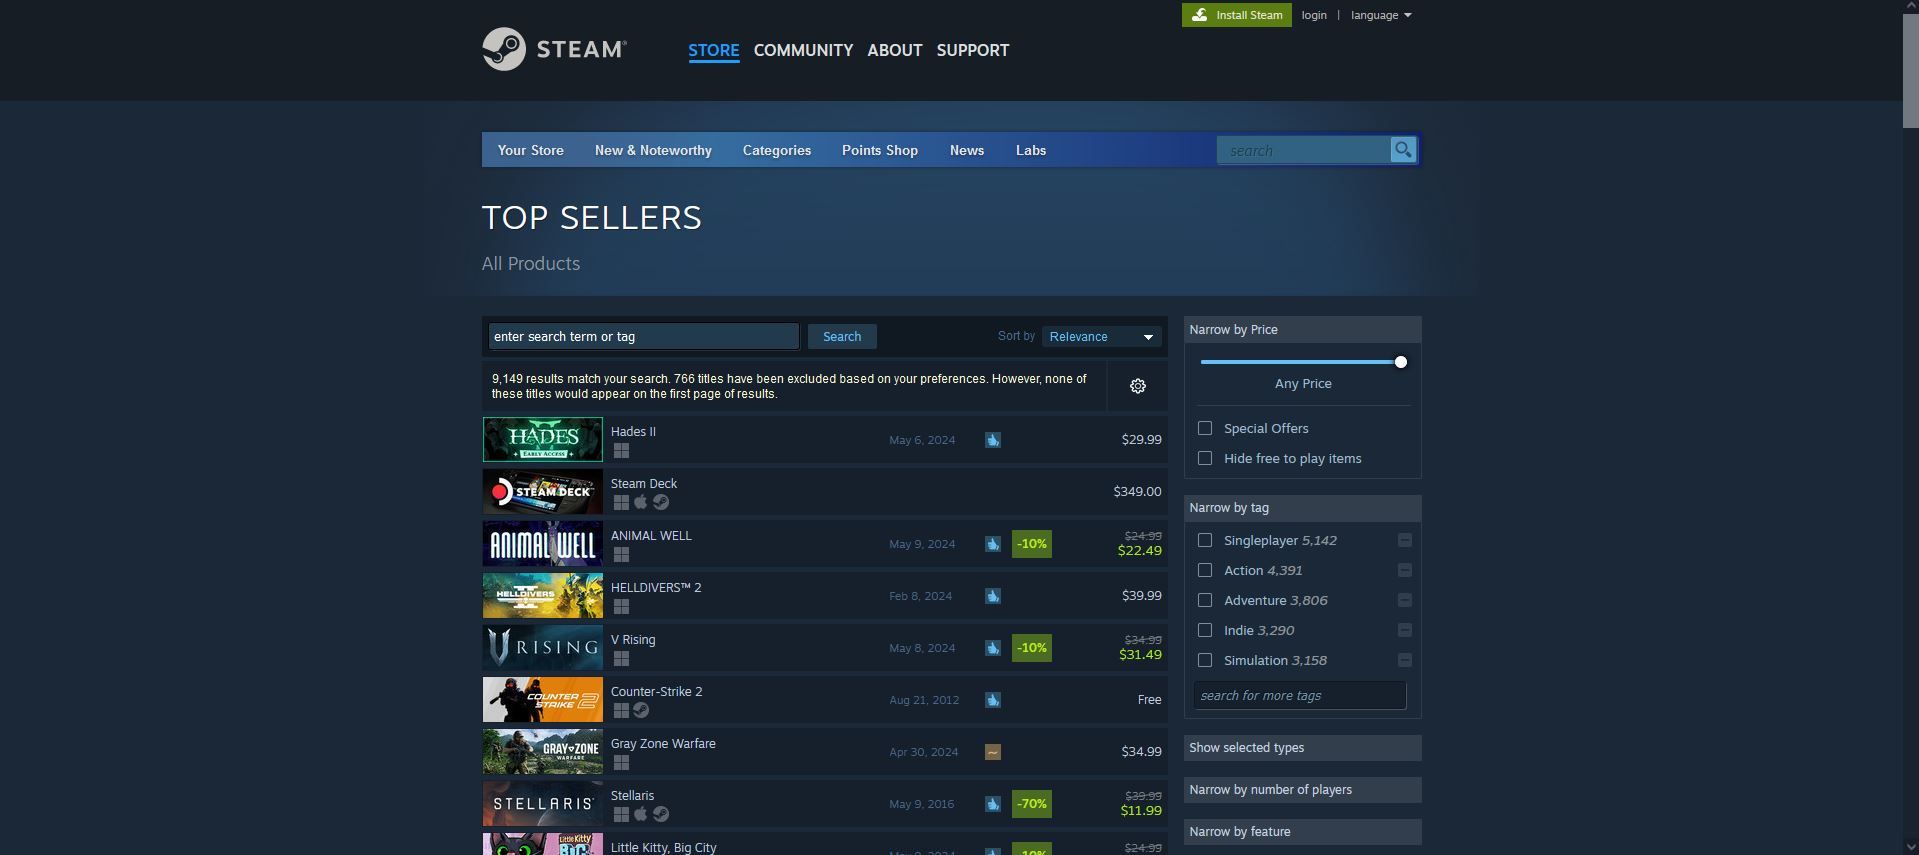The image size is (1919, 855).
Task: Click the review thumbs icon for ANIMAL WELL
Action: 992,544
